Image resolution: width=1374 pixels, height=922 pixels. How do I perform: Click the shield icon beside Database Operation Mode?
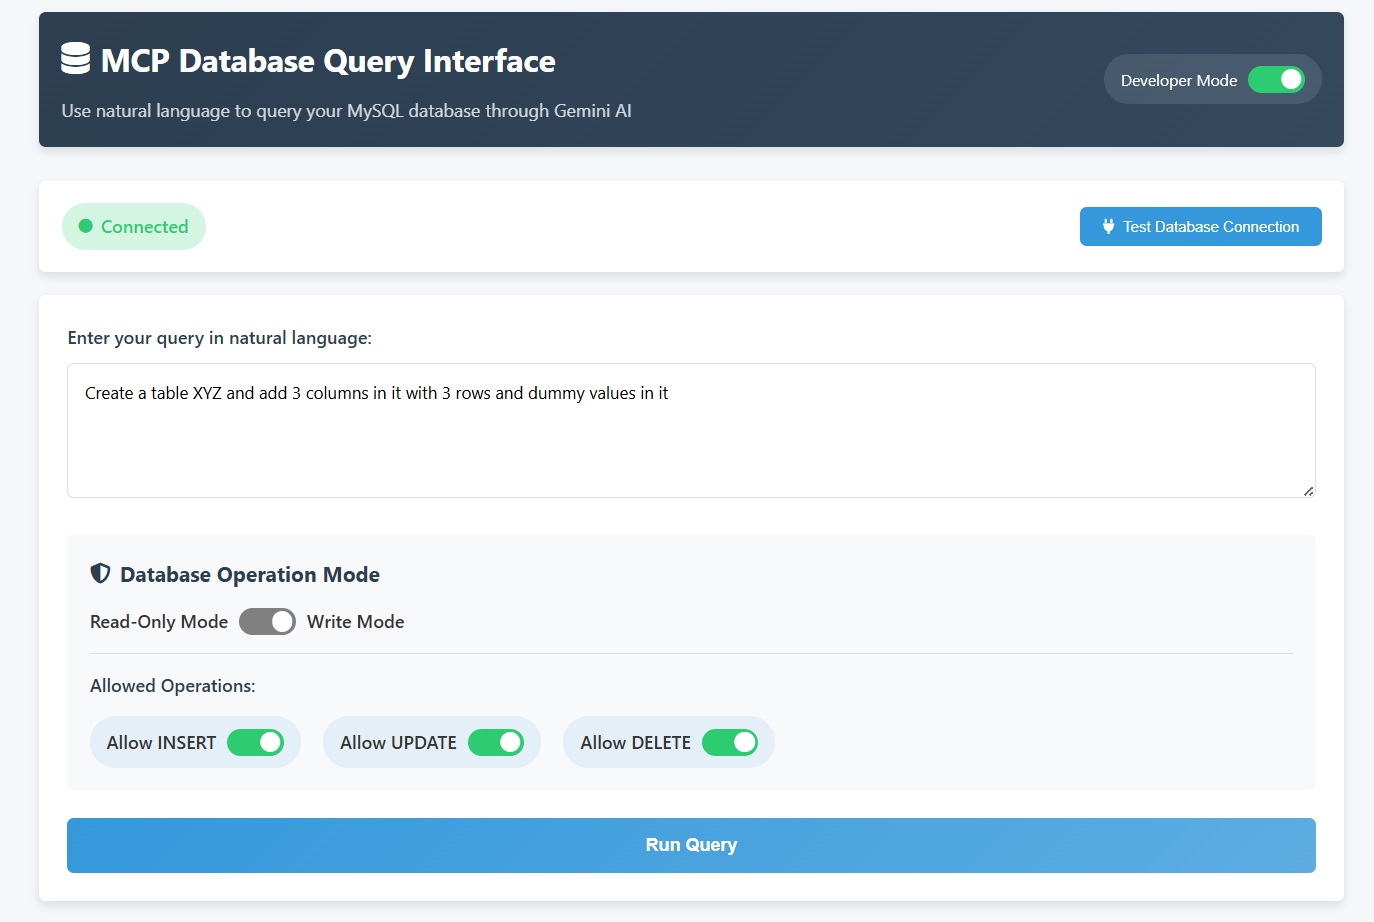coord(99,573)
